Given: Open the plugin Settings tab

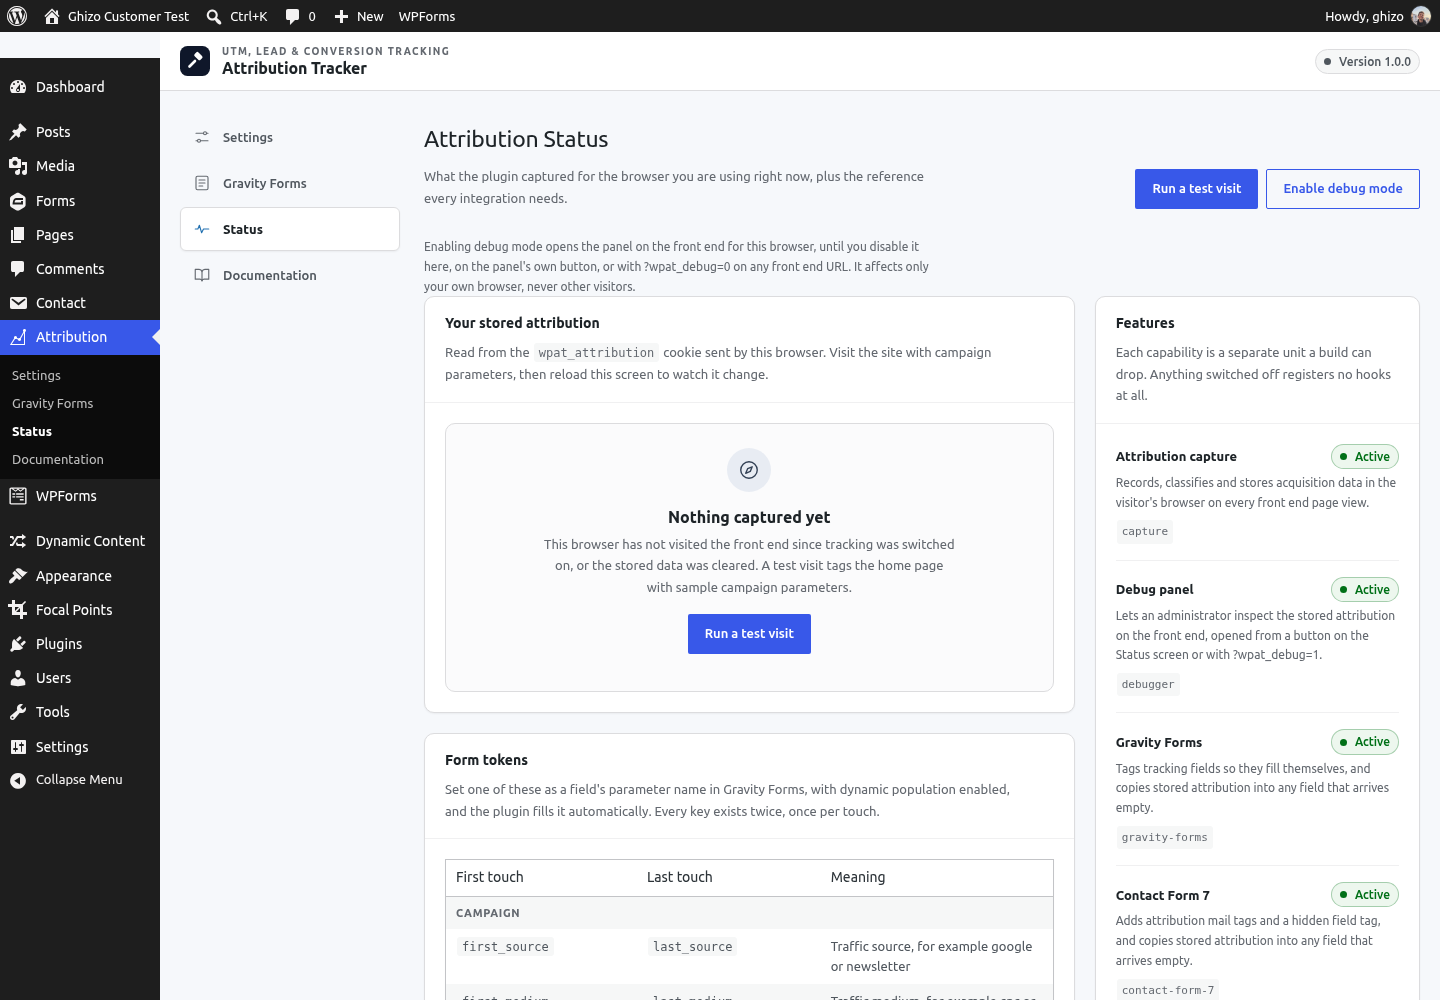Looking at the screenshot, I should 290,137.
